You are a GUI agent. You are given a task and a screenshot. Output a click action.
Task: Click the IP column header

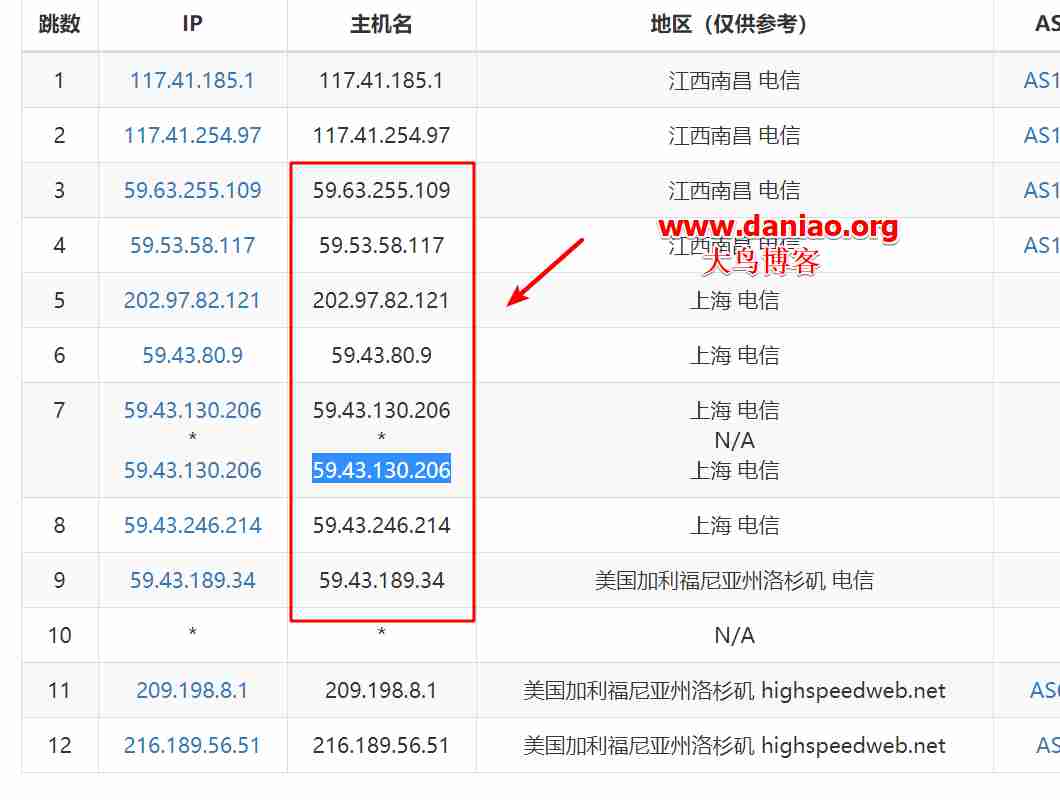pyautogui.click(x=192, y=24)
